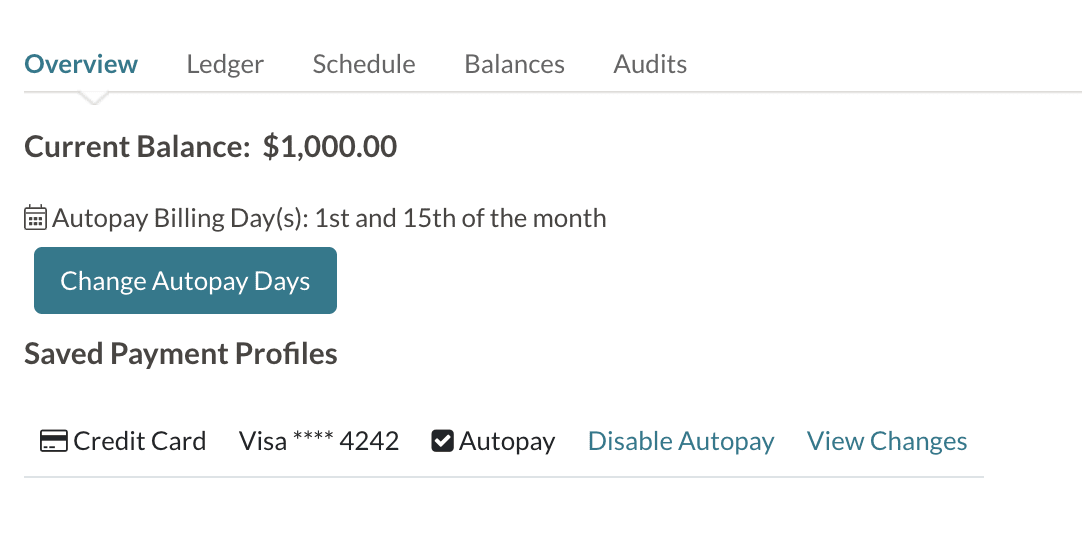This screenshot has width=1082, height=544.
Task: Select the Visa **** 4242 card text
Action: pos(319,441)
